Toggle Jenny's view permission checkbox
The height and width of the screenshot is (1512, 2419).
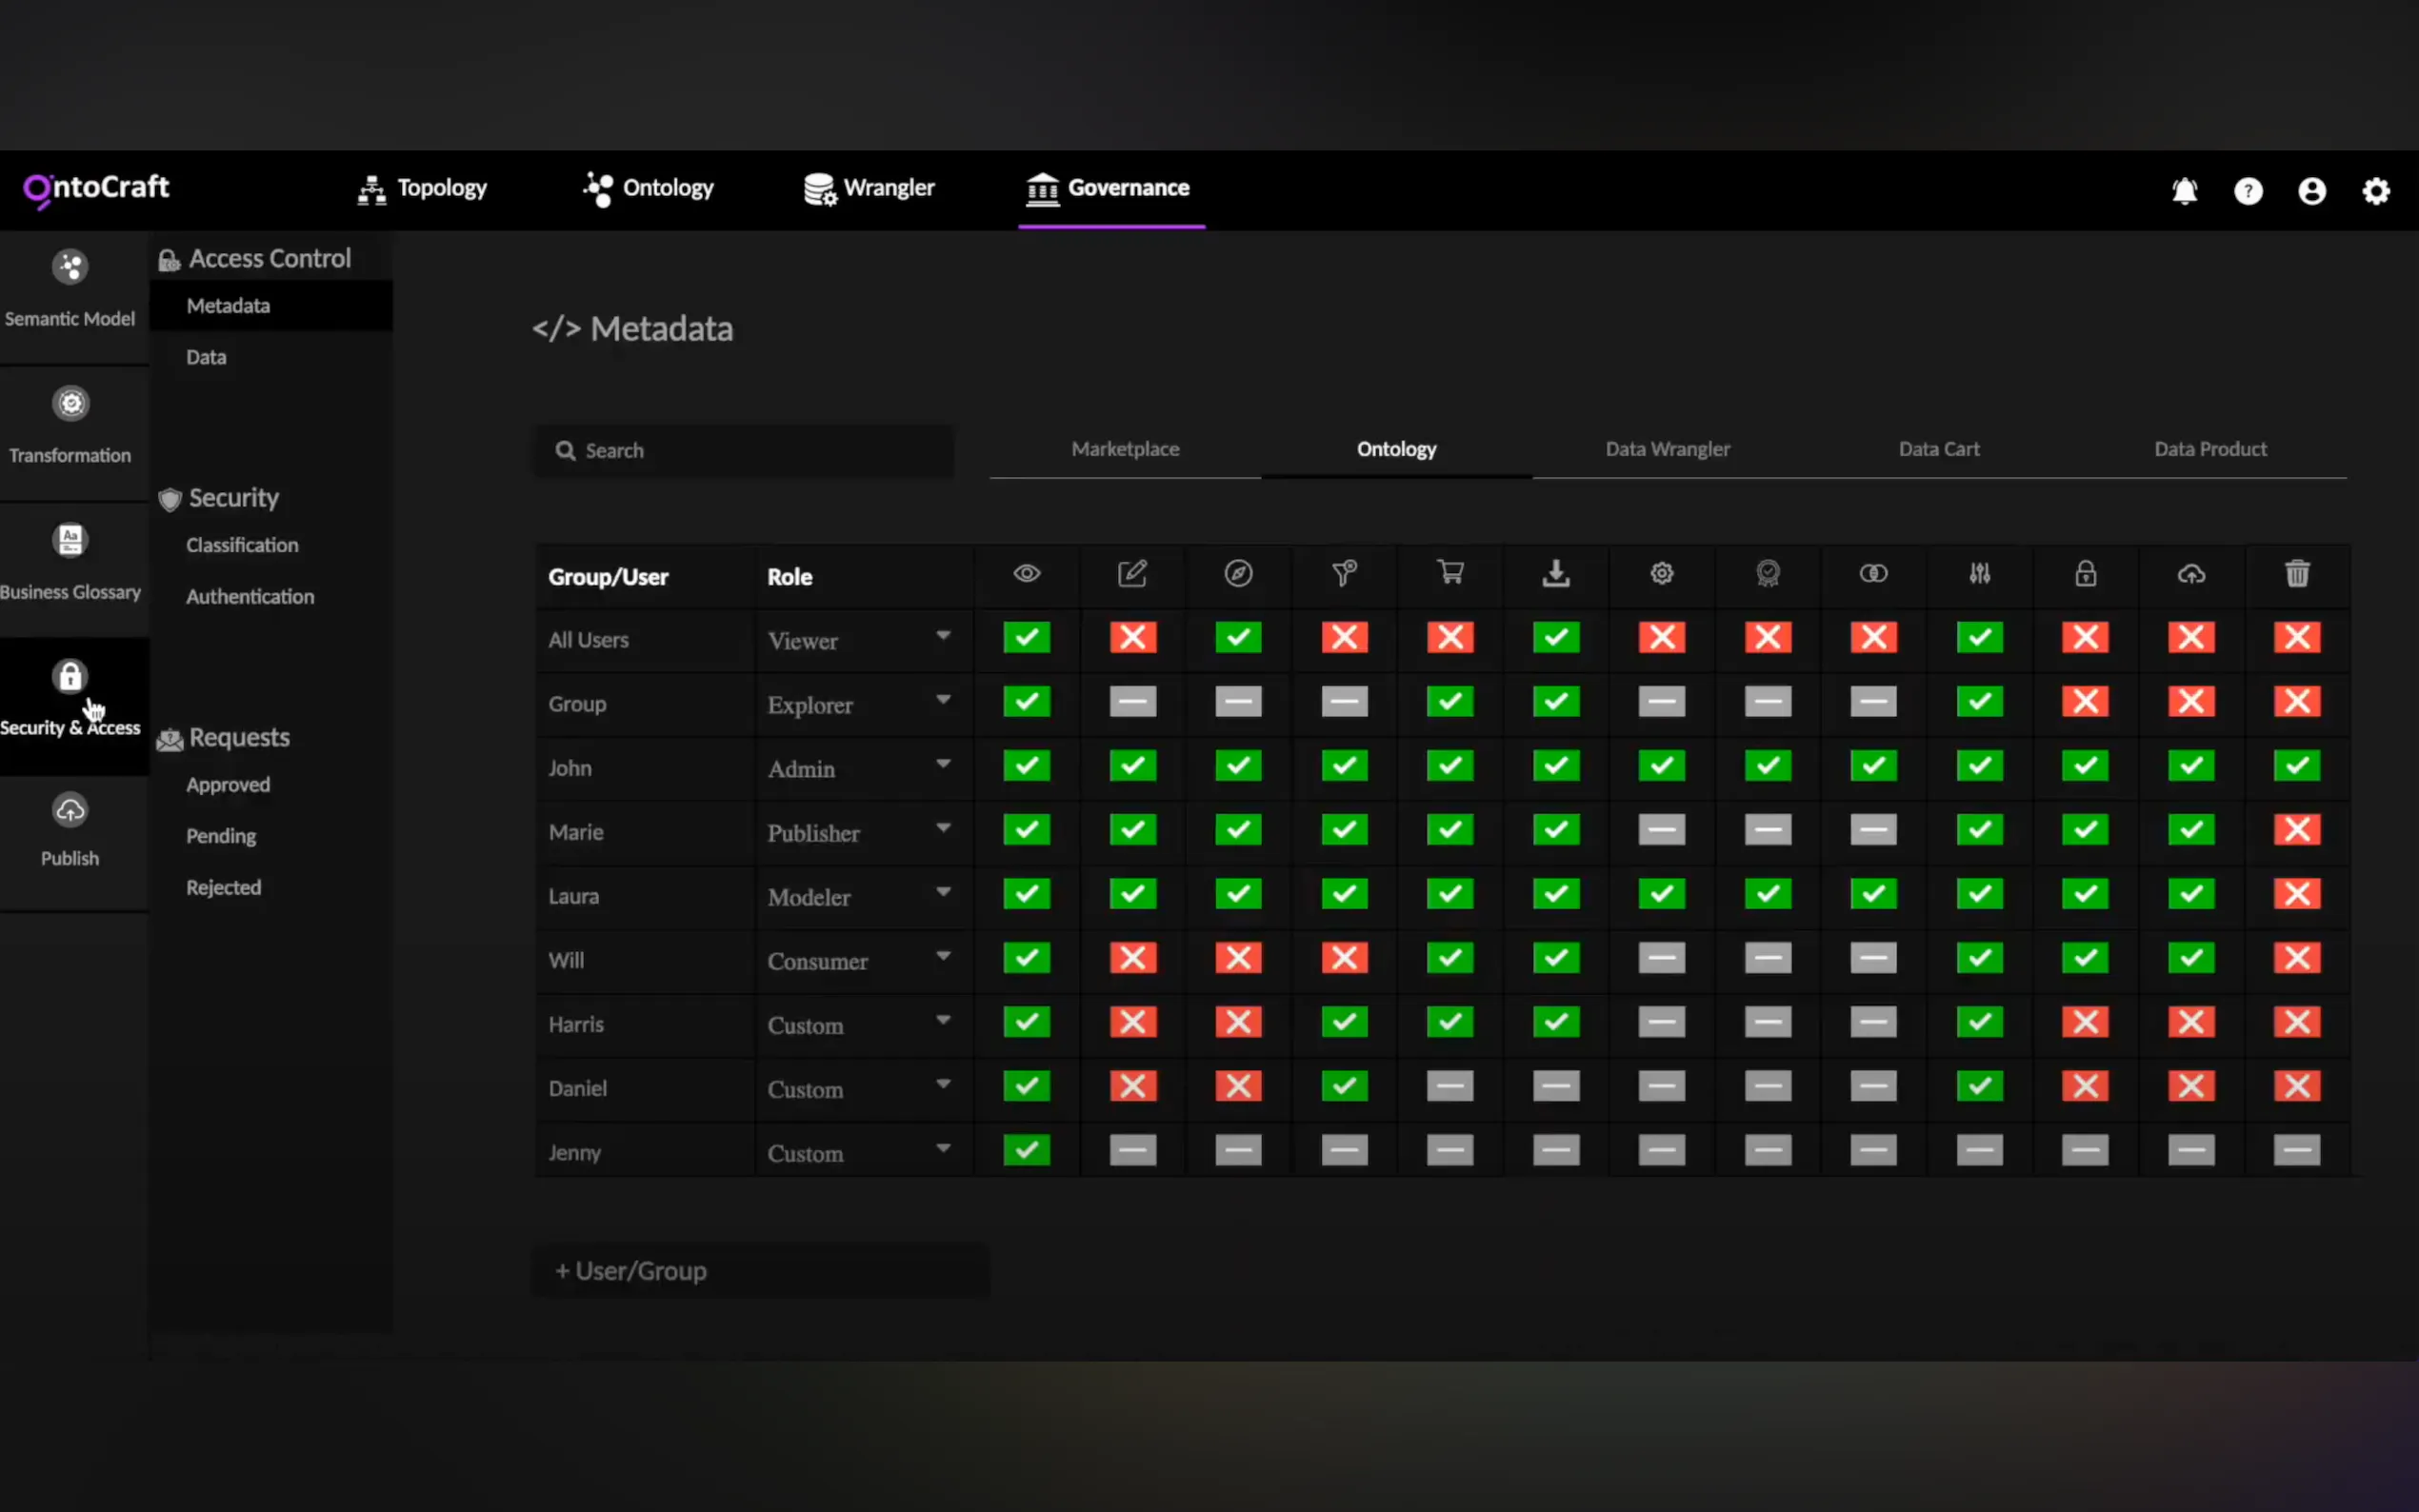[x=1027, y=1150]
